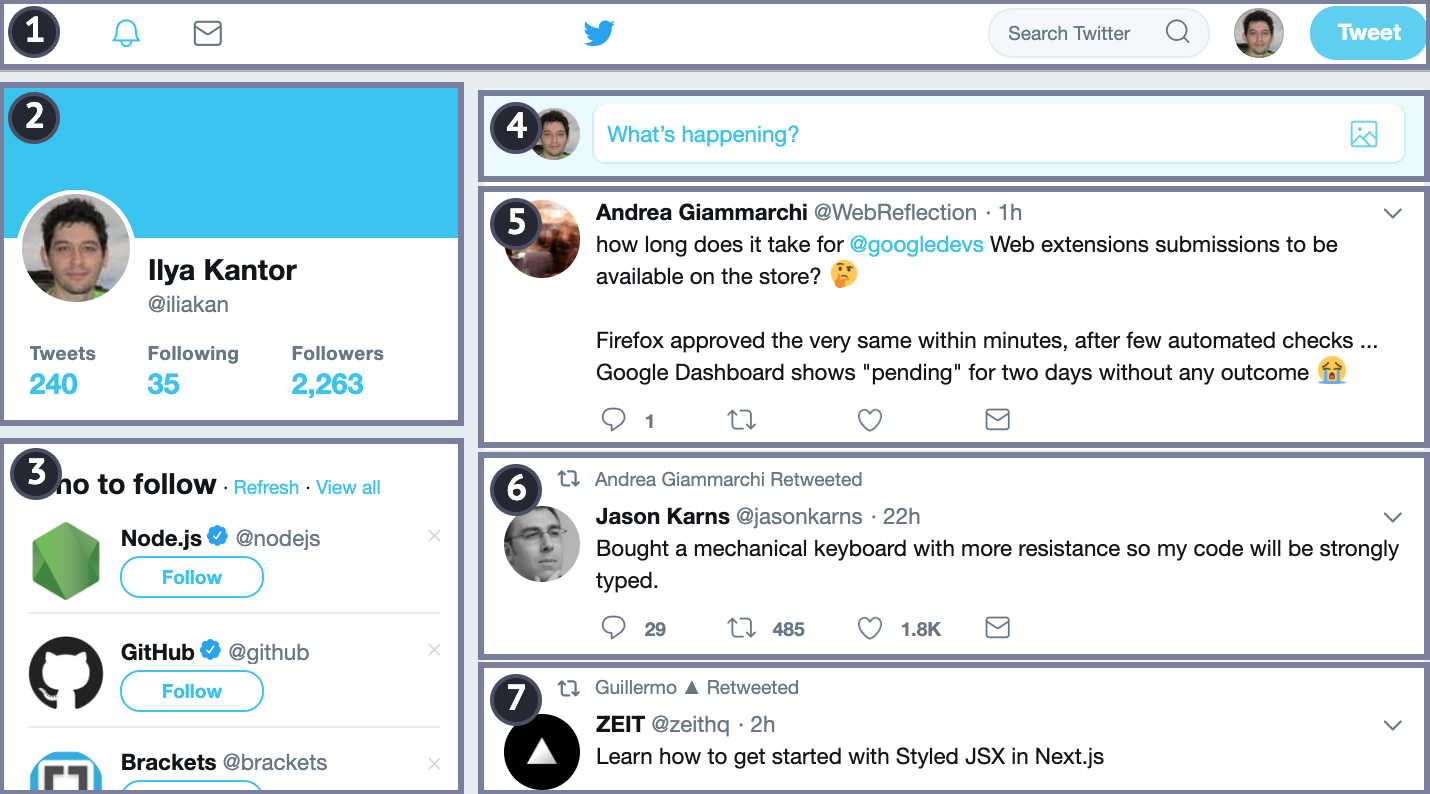Expand the ZEIT tweet menu chevron
Image resolution: width=1430 pixels, height=794 pixels.
(1392, 725)
